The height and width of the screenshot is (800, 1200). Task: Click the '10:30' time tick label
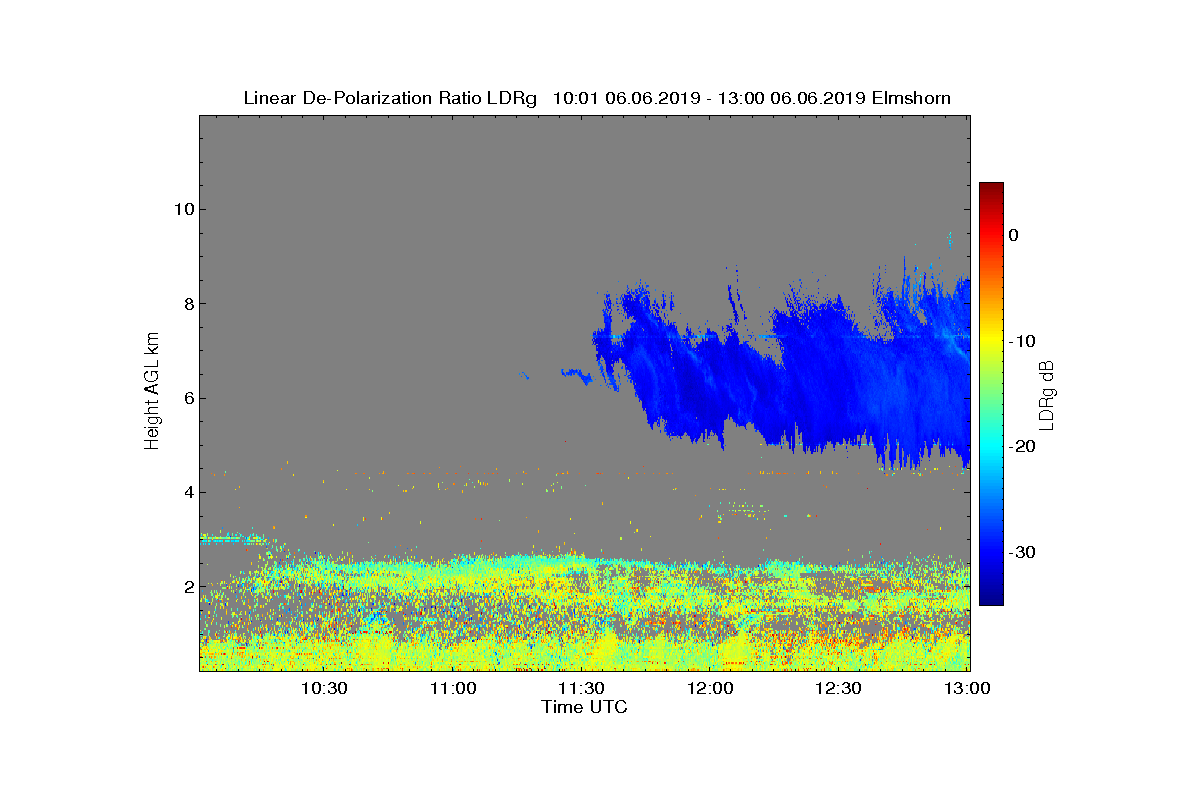[x=324, y=689]
